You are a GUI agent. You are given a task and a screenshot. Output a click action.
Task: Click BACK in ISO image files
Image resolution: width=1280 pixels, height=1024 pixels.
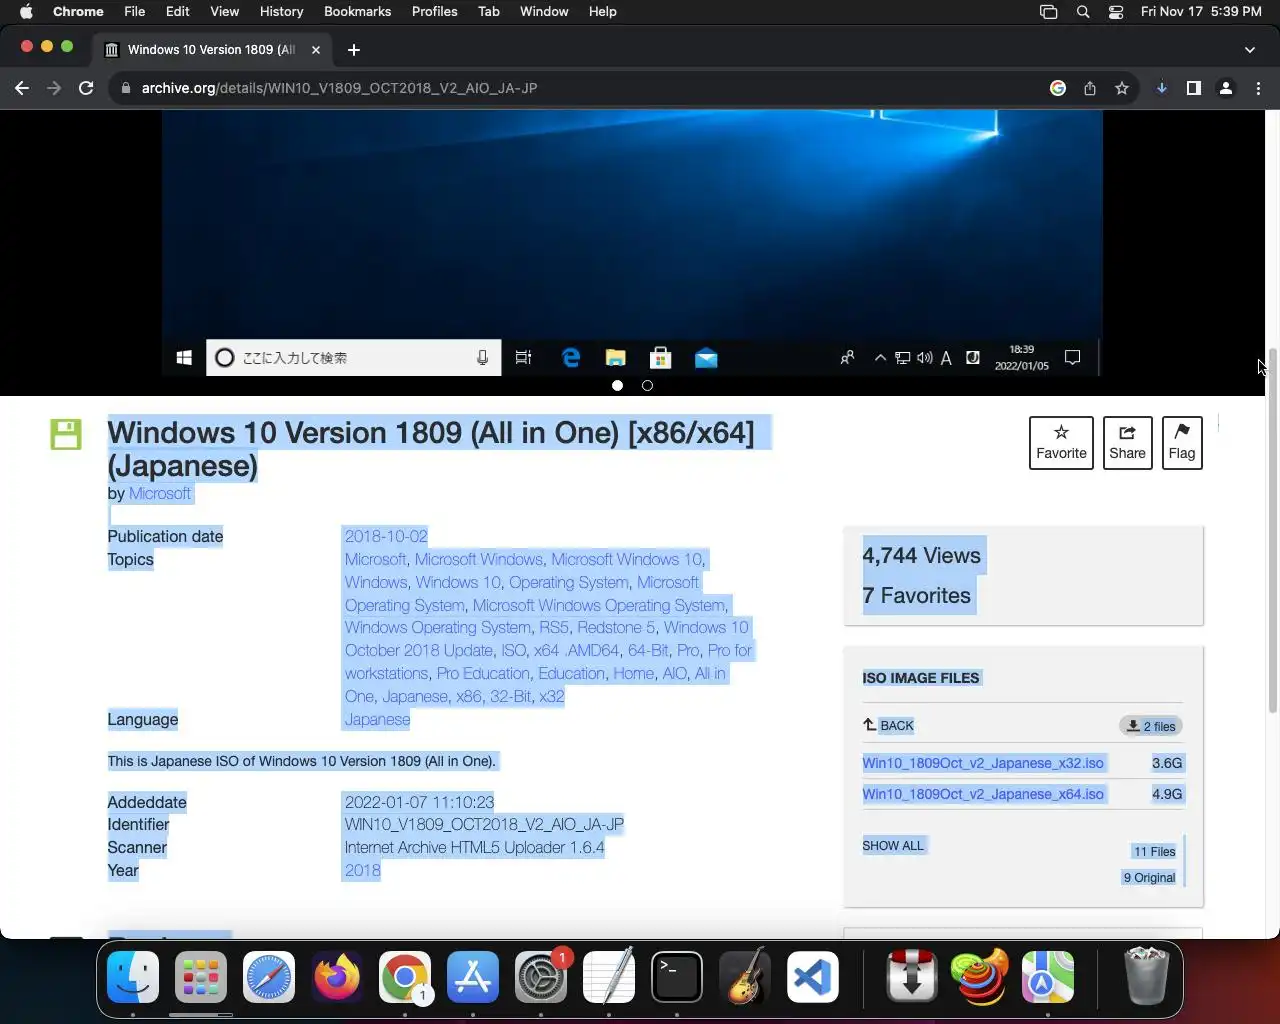click(x=889, y=726)
